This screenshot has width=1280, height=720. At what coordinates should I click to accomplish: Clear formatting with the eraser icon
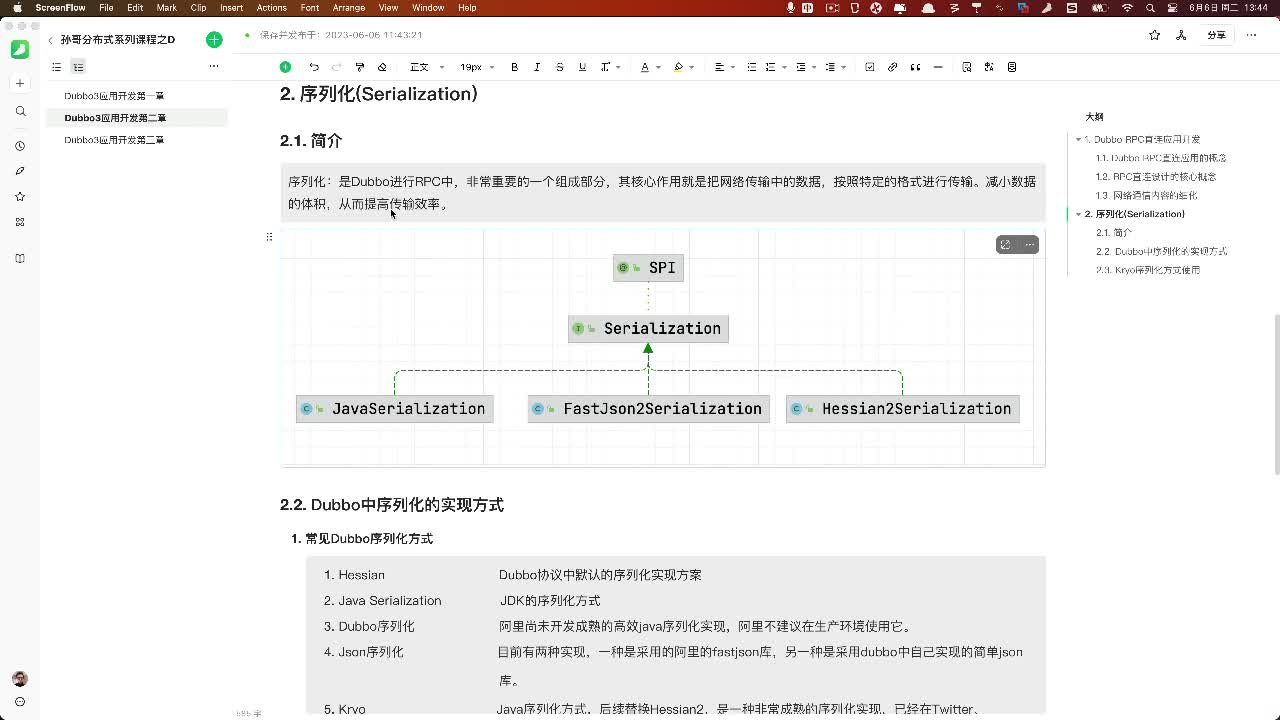tap(382, 67)
